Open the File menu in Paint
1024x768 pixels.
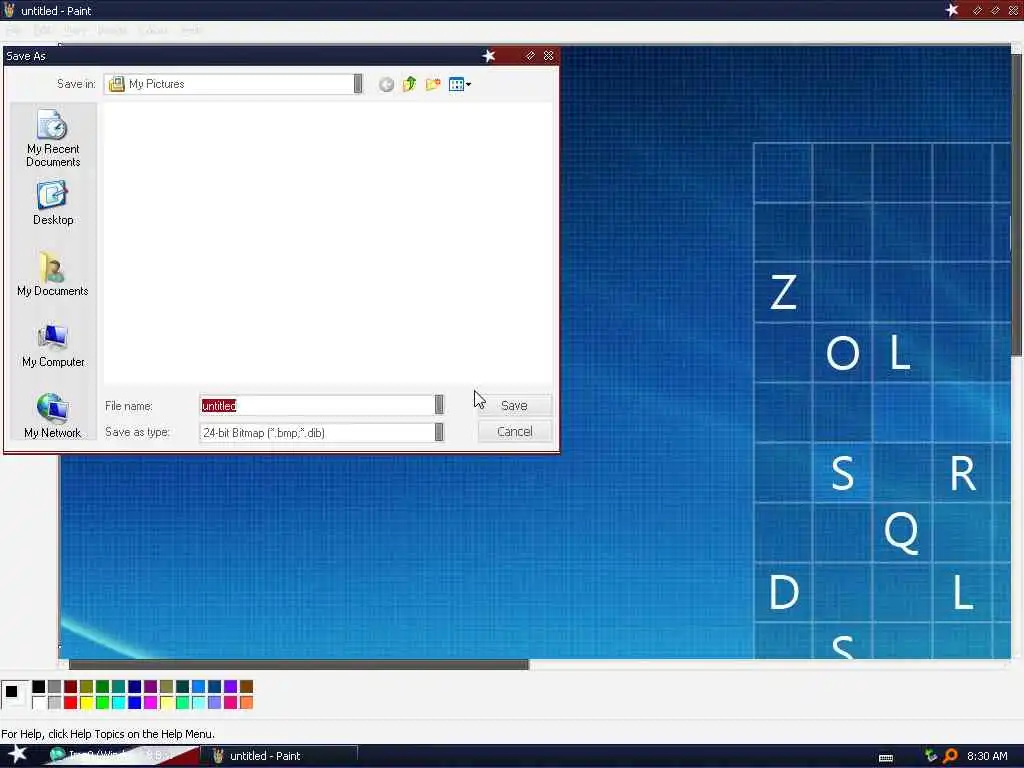coord(13,31)
